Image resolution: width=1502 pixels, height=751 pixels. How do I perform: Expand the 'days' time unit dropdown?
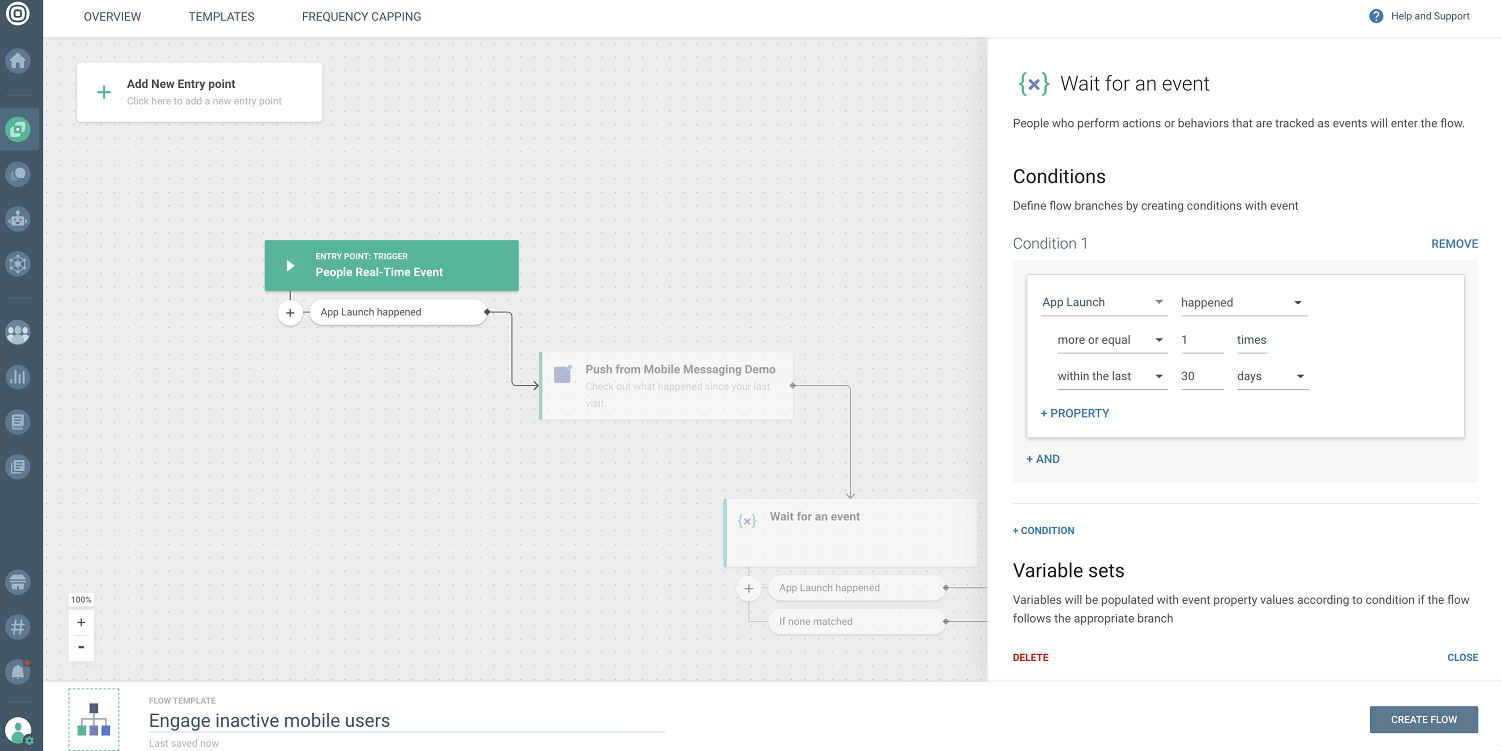(x=1271, y=377)
